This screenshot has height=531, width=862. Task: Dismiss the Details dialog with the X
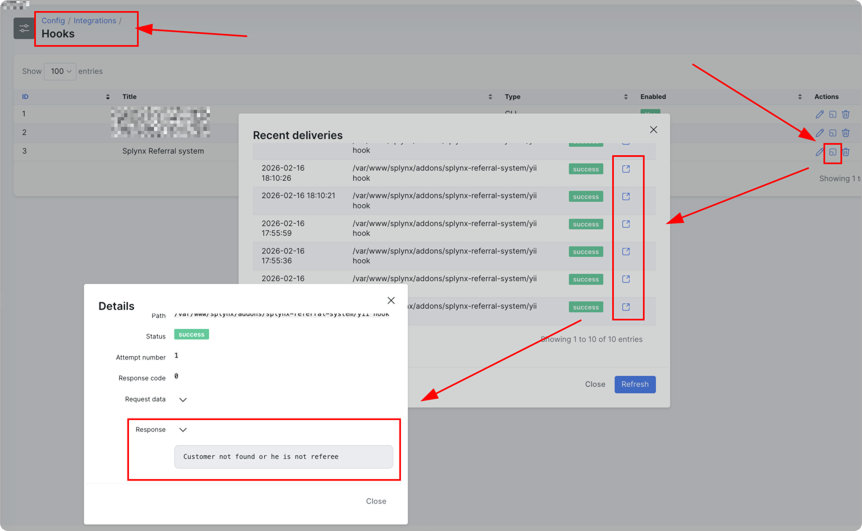[391, 300]
